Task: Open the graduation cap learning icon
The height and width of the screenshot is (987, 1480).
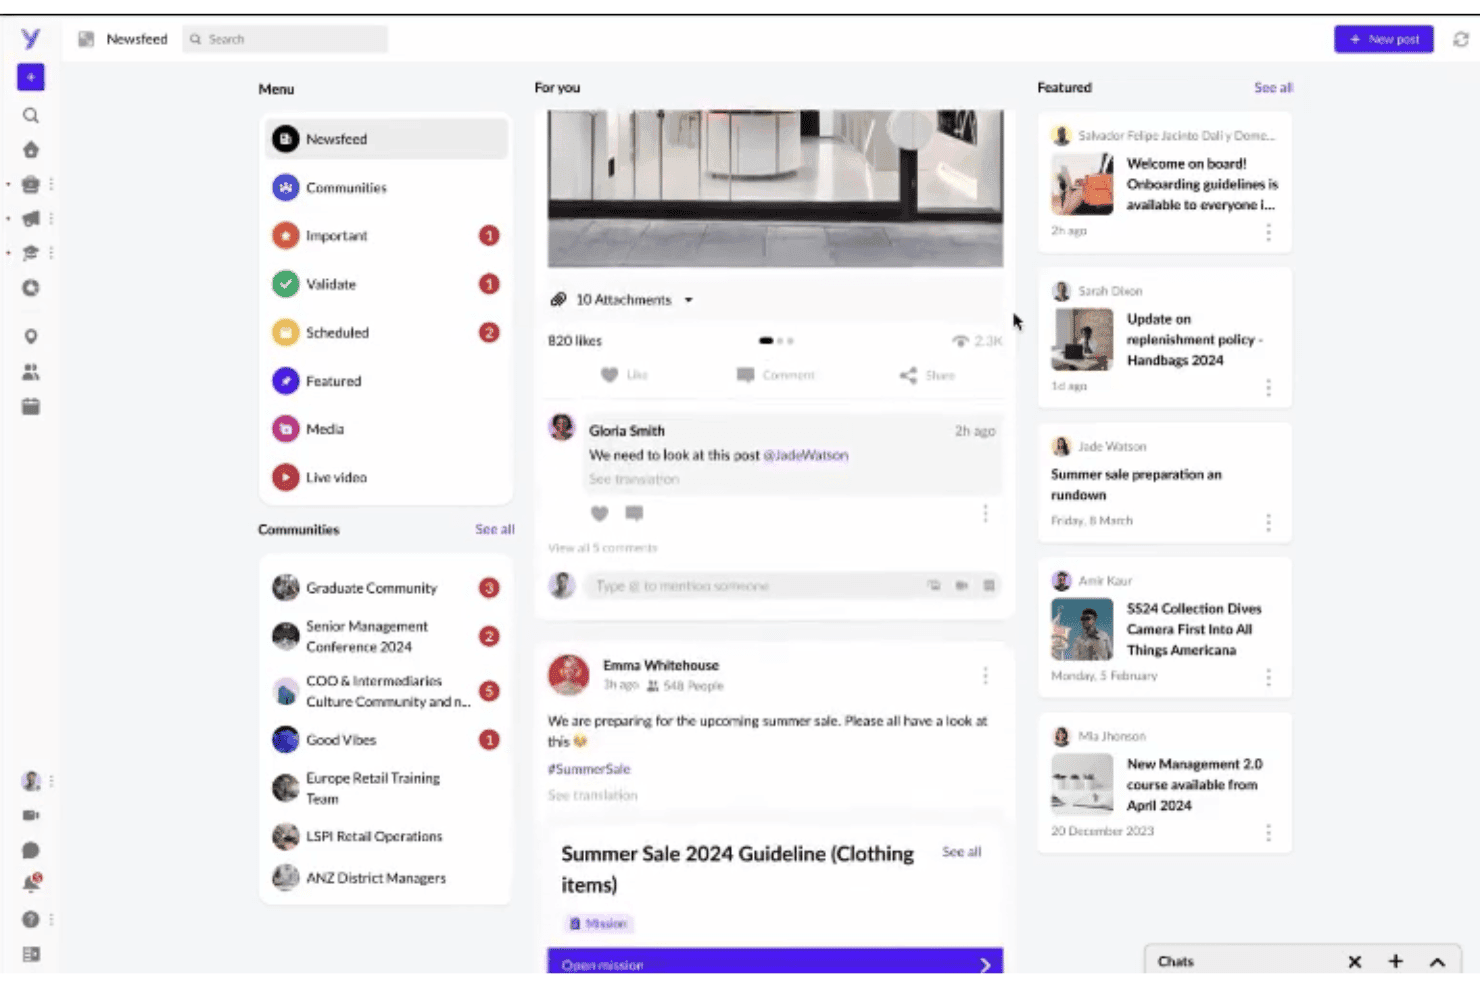Action: [x=31, y=253]
